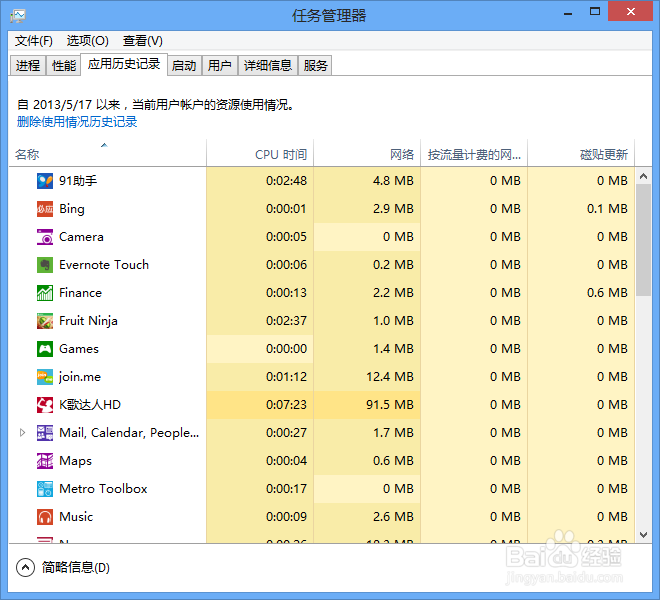Open the 用户 tab
The height and width of the screenshot is (600, 660).
[x=220, y=65]
